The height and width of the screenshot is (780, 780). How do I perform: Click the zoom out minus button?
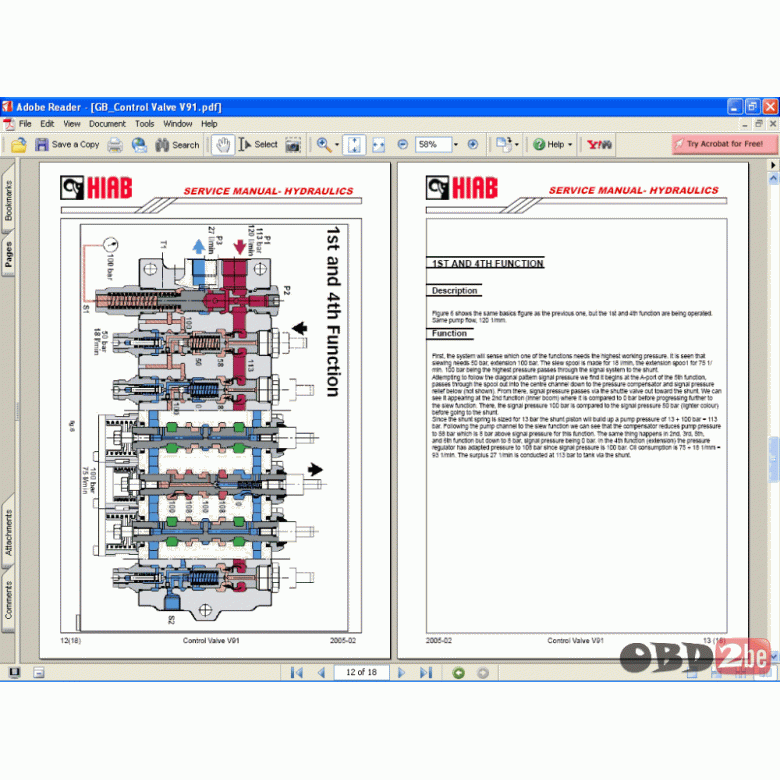coord(403,144)
